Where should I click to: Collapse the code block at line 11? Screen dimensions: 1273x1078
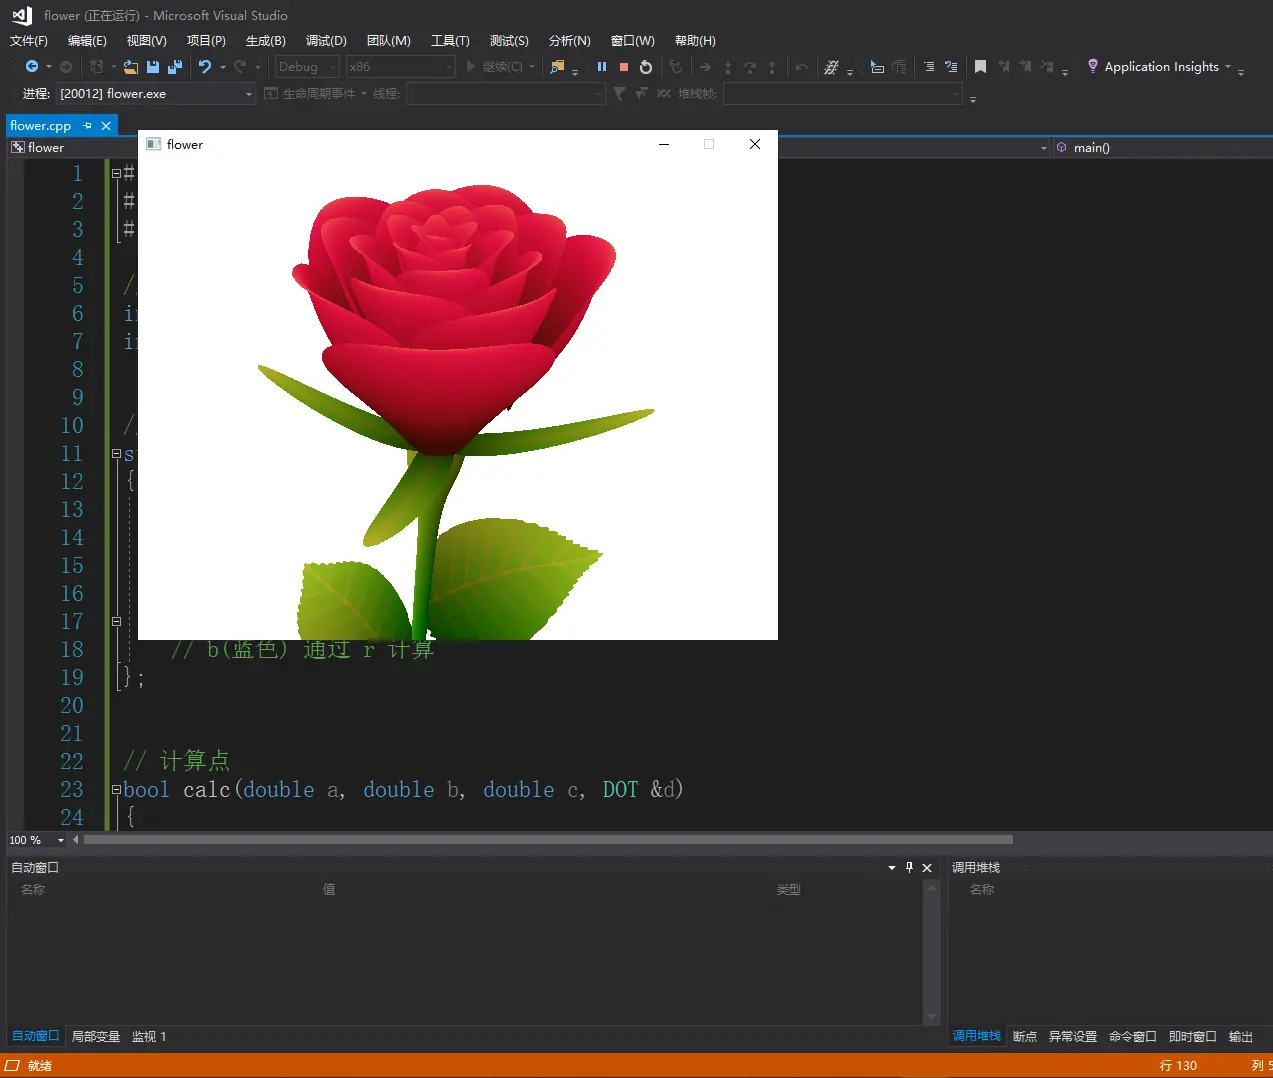pyautogui.click(x=116, y=454)
